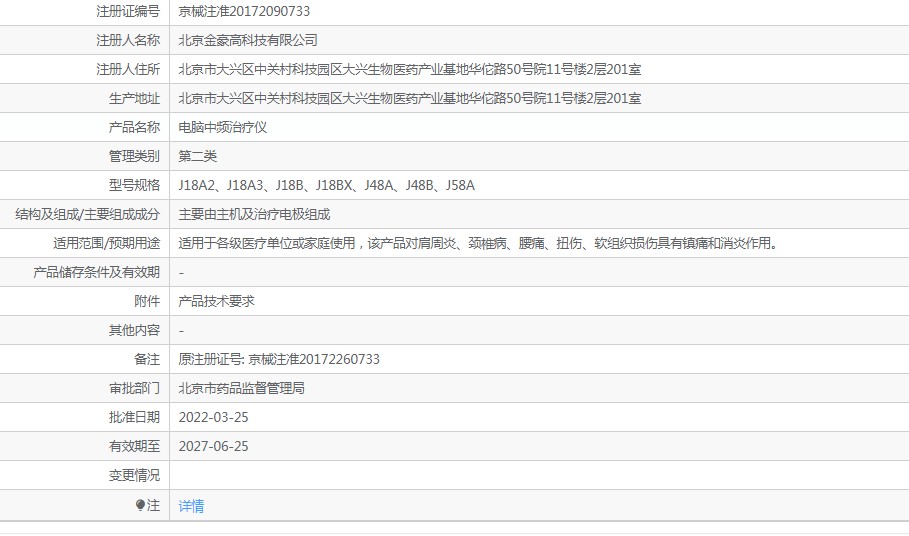Click original registration number 京械注准20172260733
The height and width of the screenshot is (536, 909).
point(314,359)
